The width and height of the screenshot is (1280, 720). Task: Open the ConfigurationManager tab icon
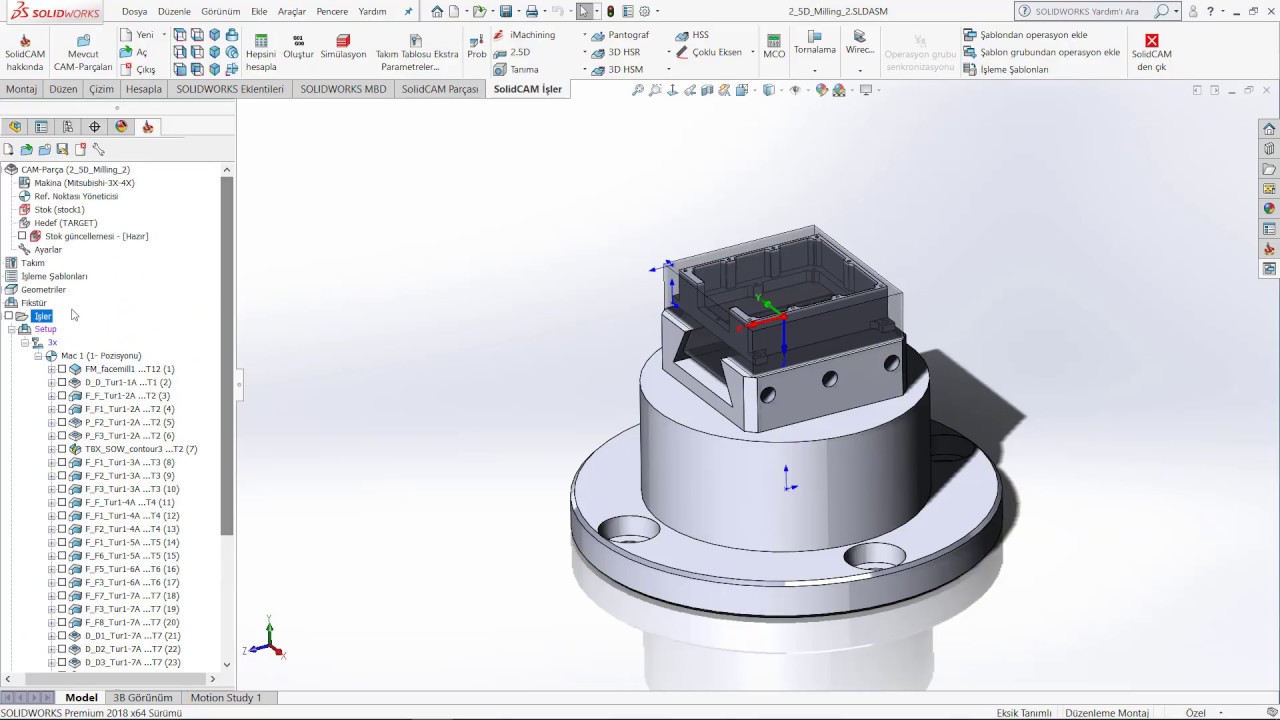point(68,127)
